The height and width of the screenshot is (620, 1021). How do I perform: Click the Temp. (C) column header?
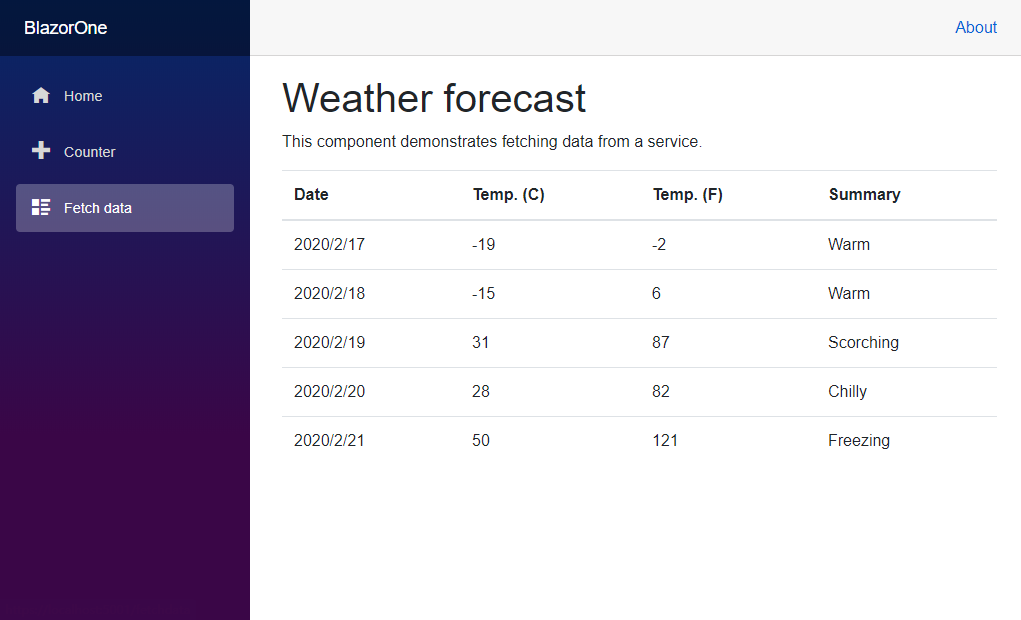[509, 195]
